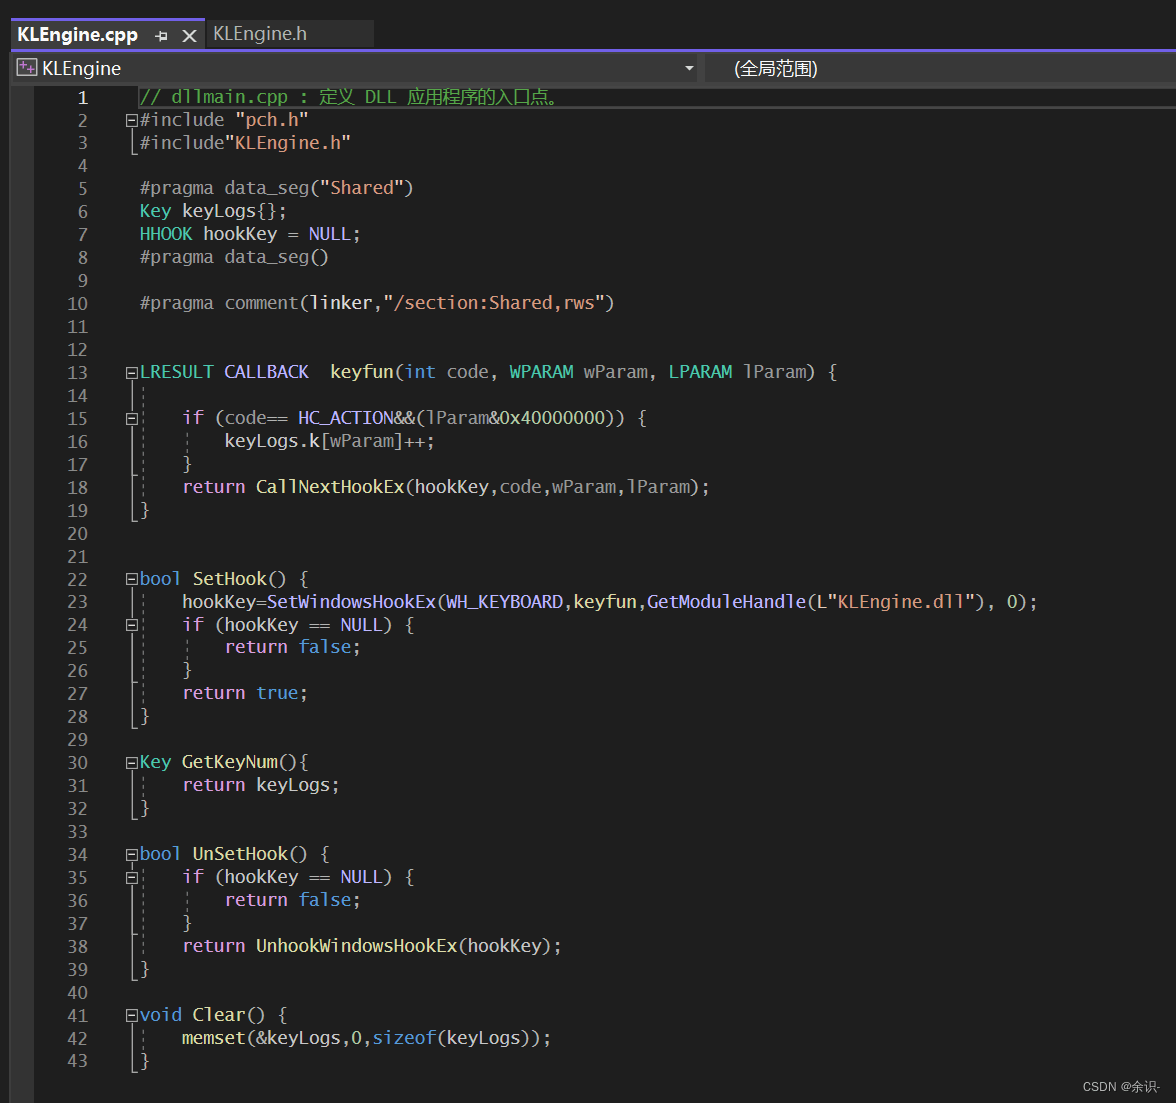Click "pch.h" in the line 2 include
Screen dimensions: 1176x1103
[x=272, y=120]
